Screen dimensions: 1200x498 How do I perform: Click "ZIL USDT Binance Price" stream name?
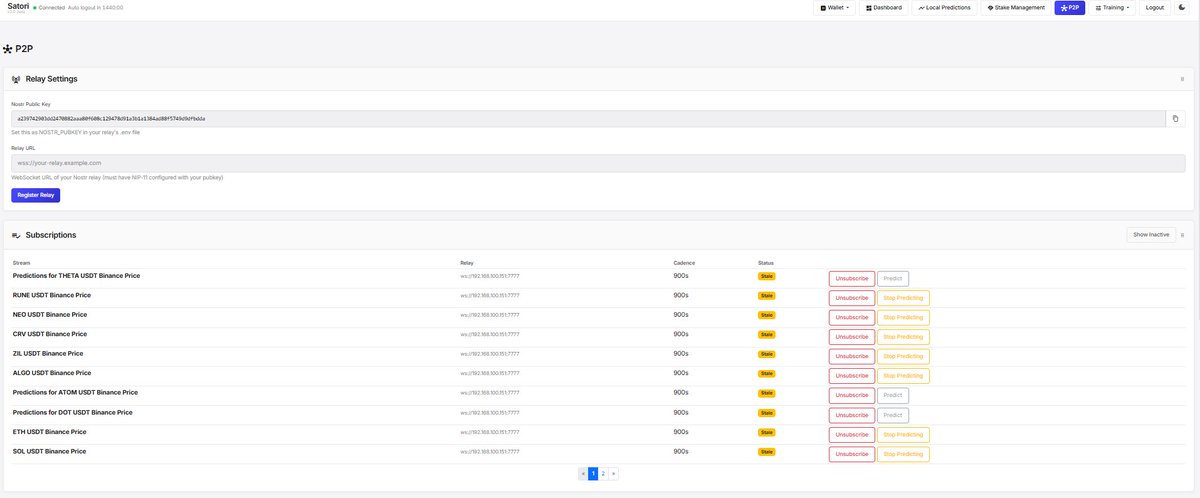[x=48, y=353]
